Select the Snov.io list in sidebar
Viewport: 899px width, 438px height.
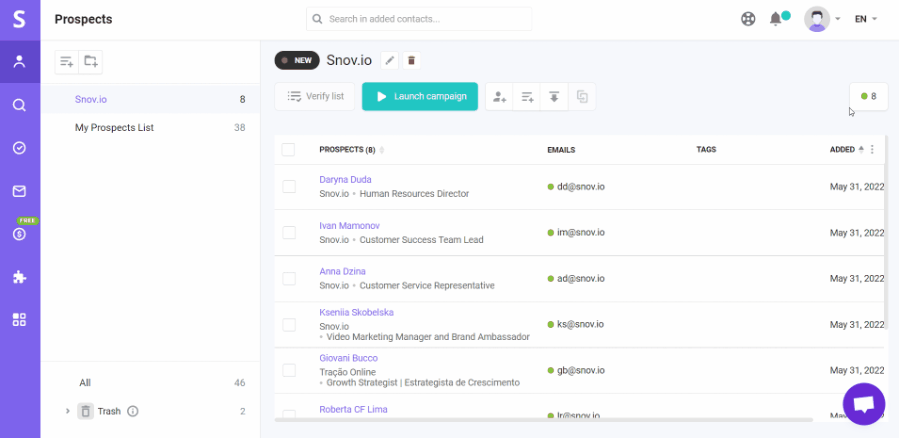[150, 99]
